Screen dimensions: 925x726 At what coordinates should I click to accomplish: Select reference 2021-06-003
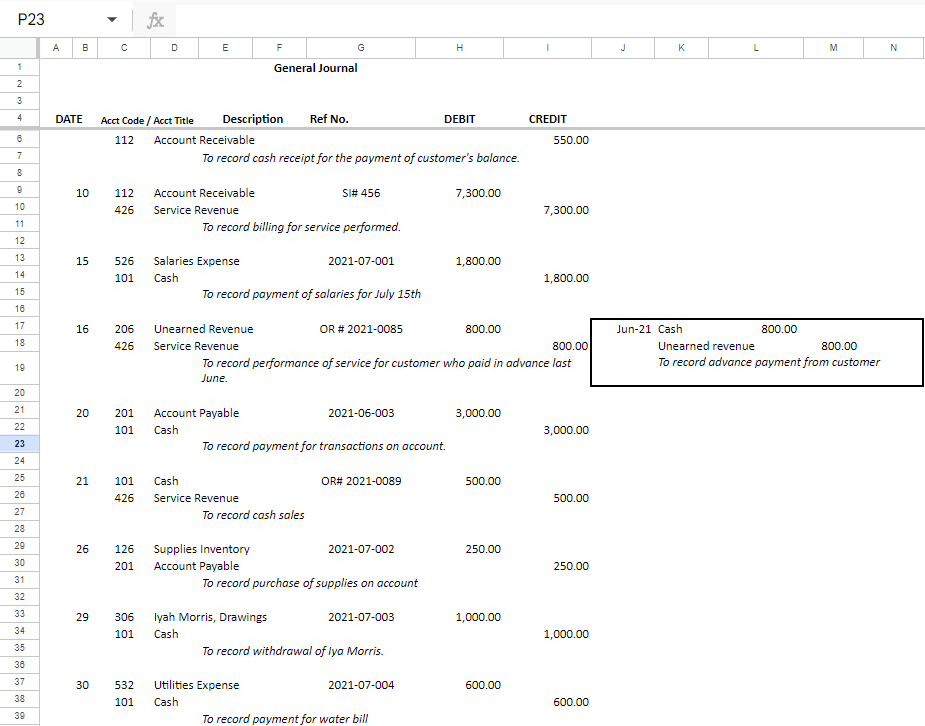pos(361,413)
